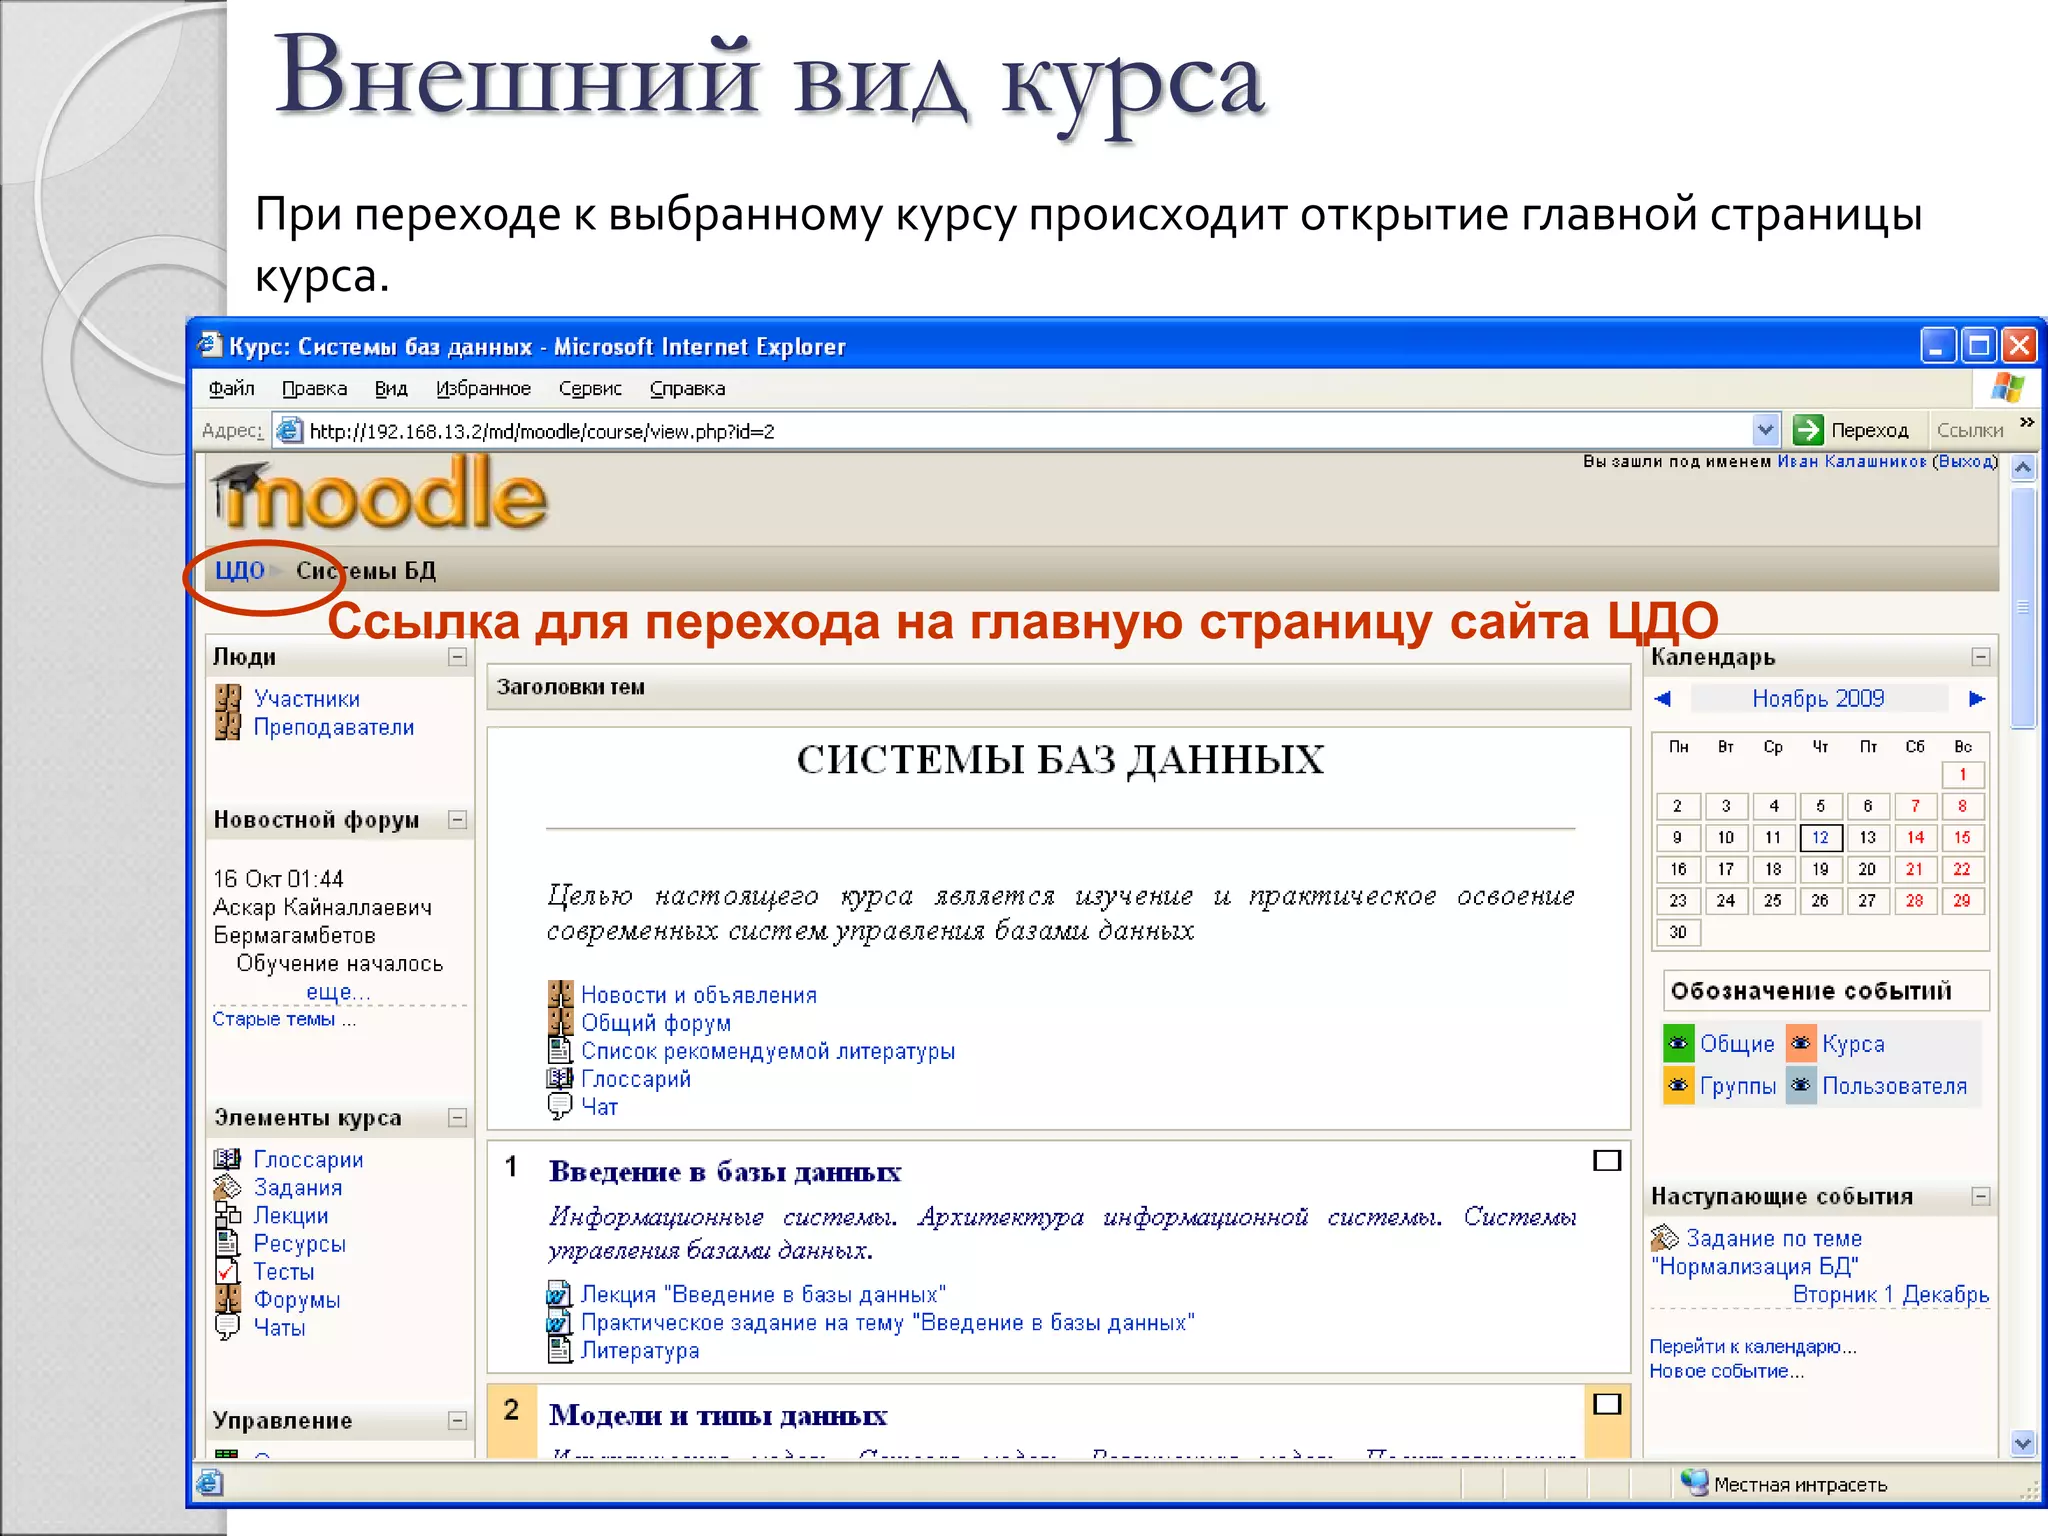Click the Moodle logo

[380, 495]
